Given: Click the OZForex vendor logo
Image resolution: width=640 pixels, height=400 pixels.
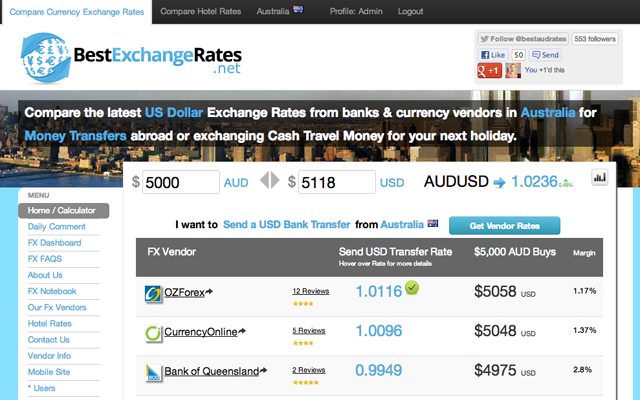Looking at the screenshot, I should pos(153,293).
